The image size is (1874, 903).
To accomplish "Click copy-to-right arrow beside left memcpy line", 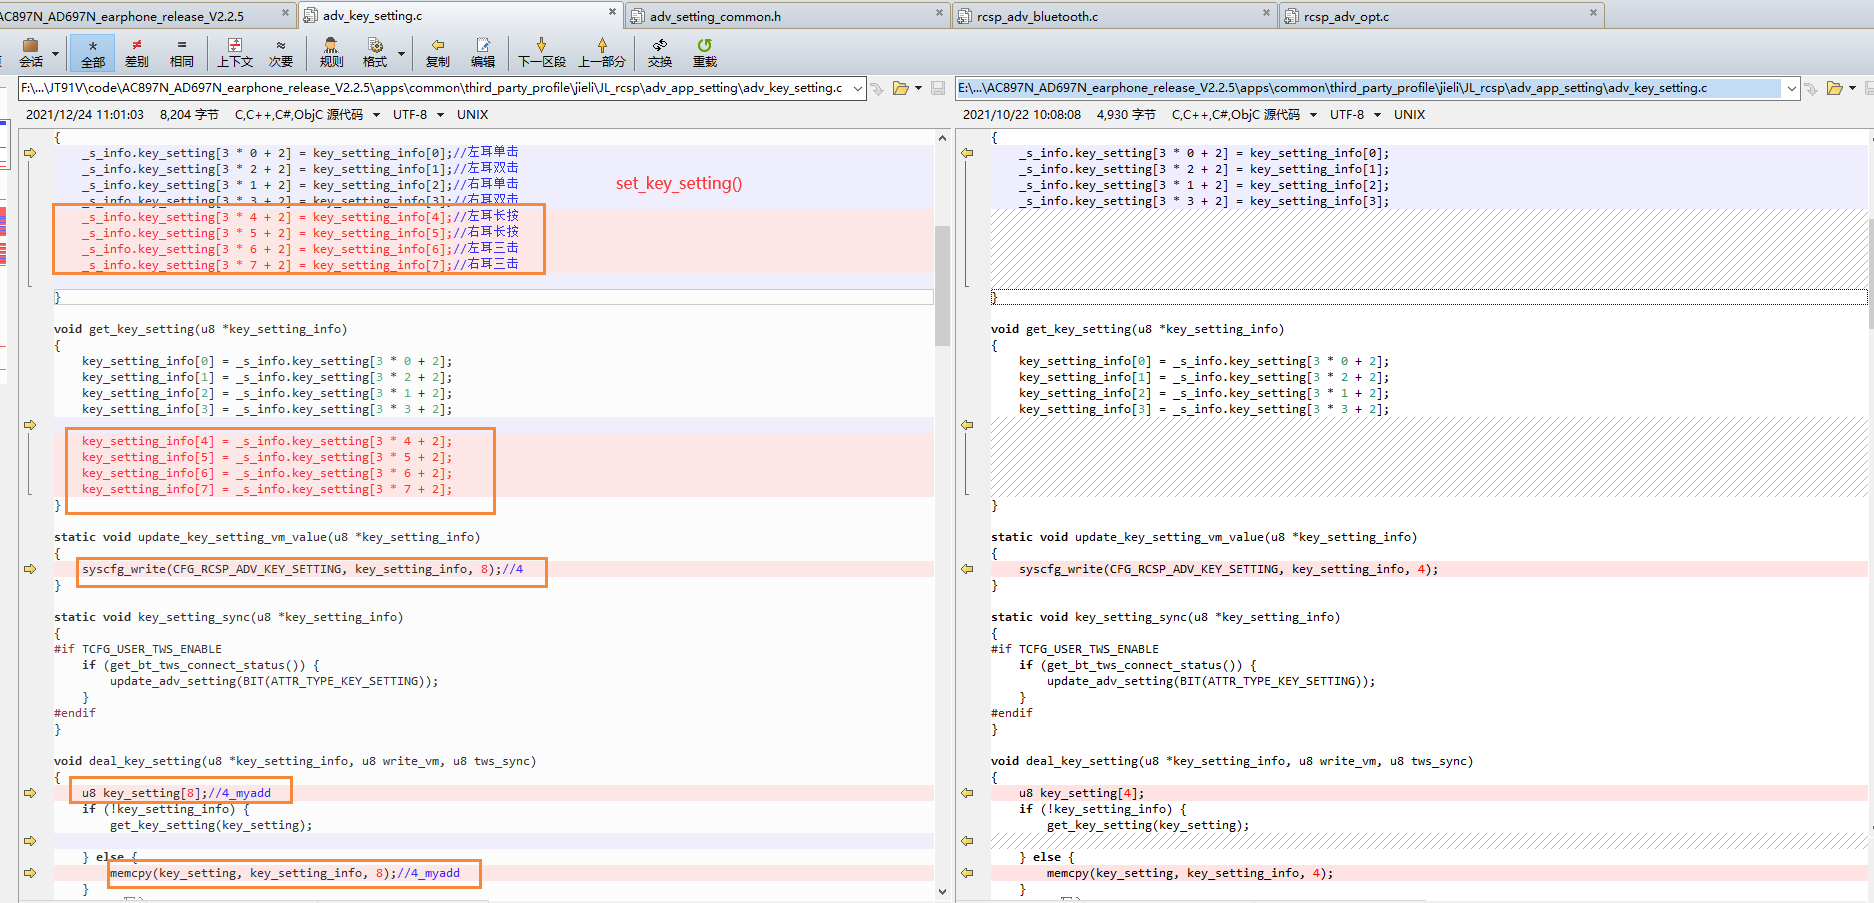I will click(30, 873).
